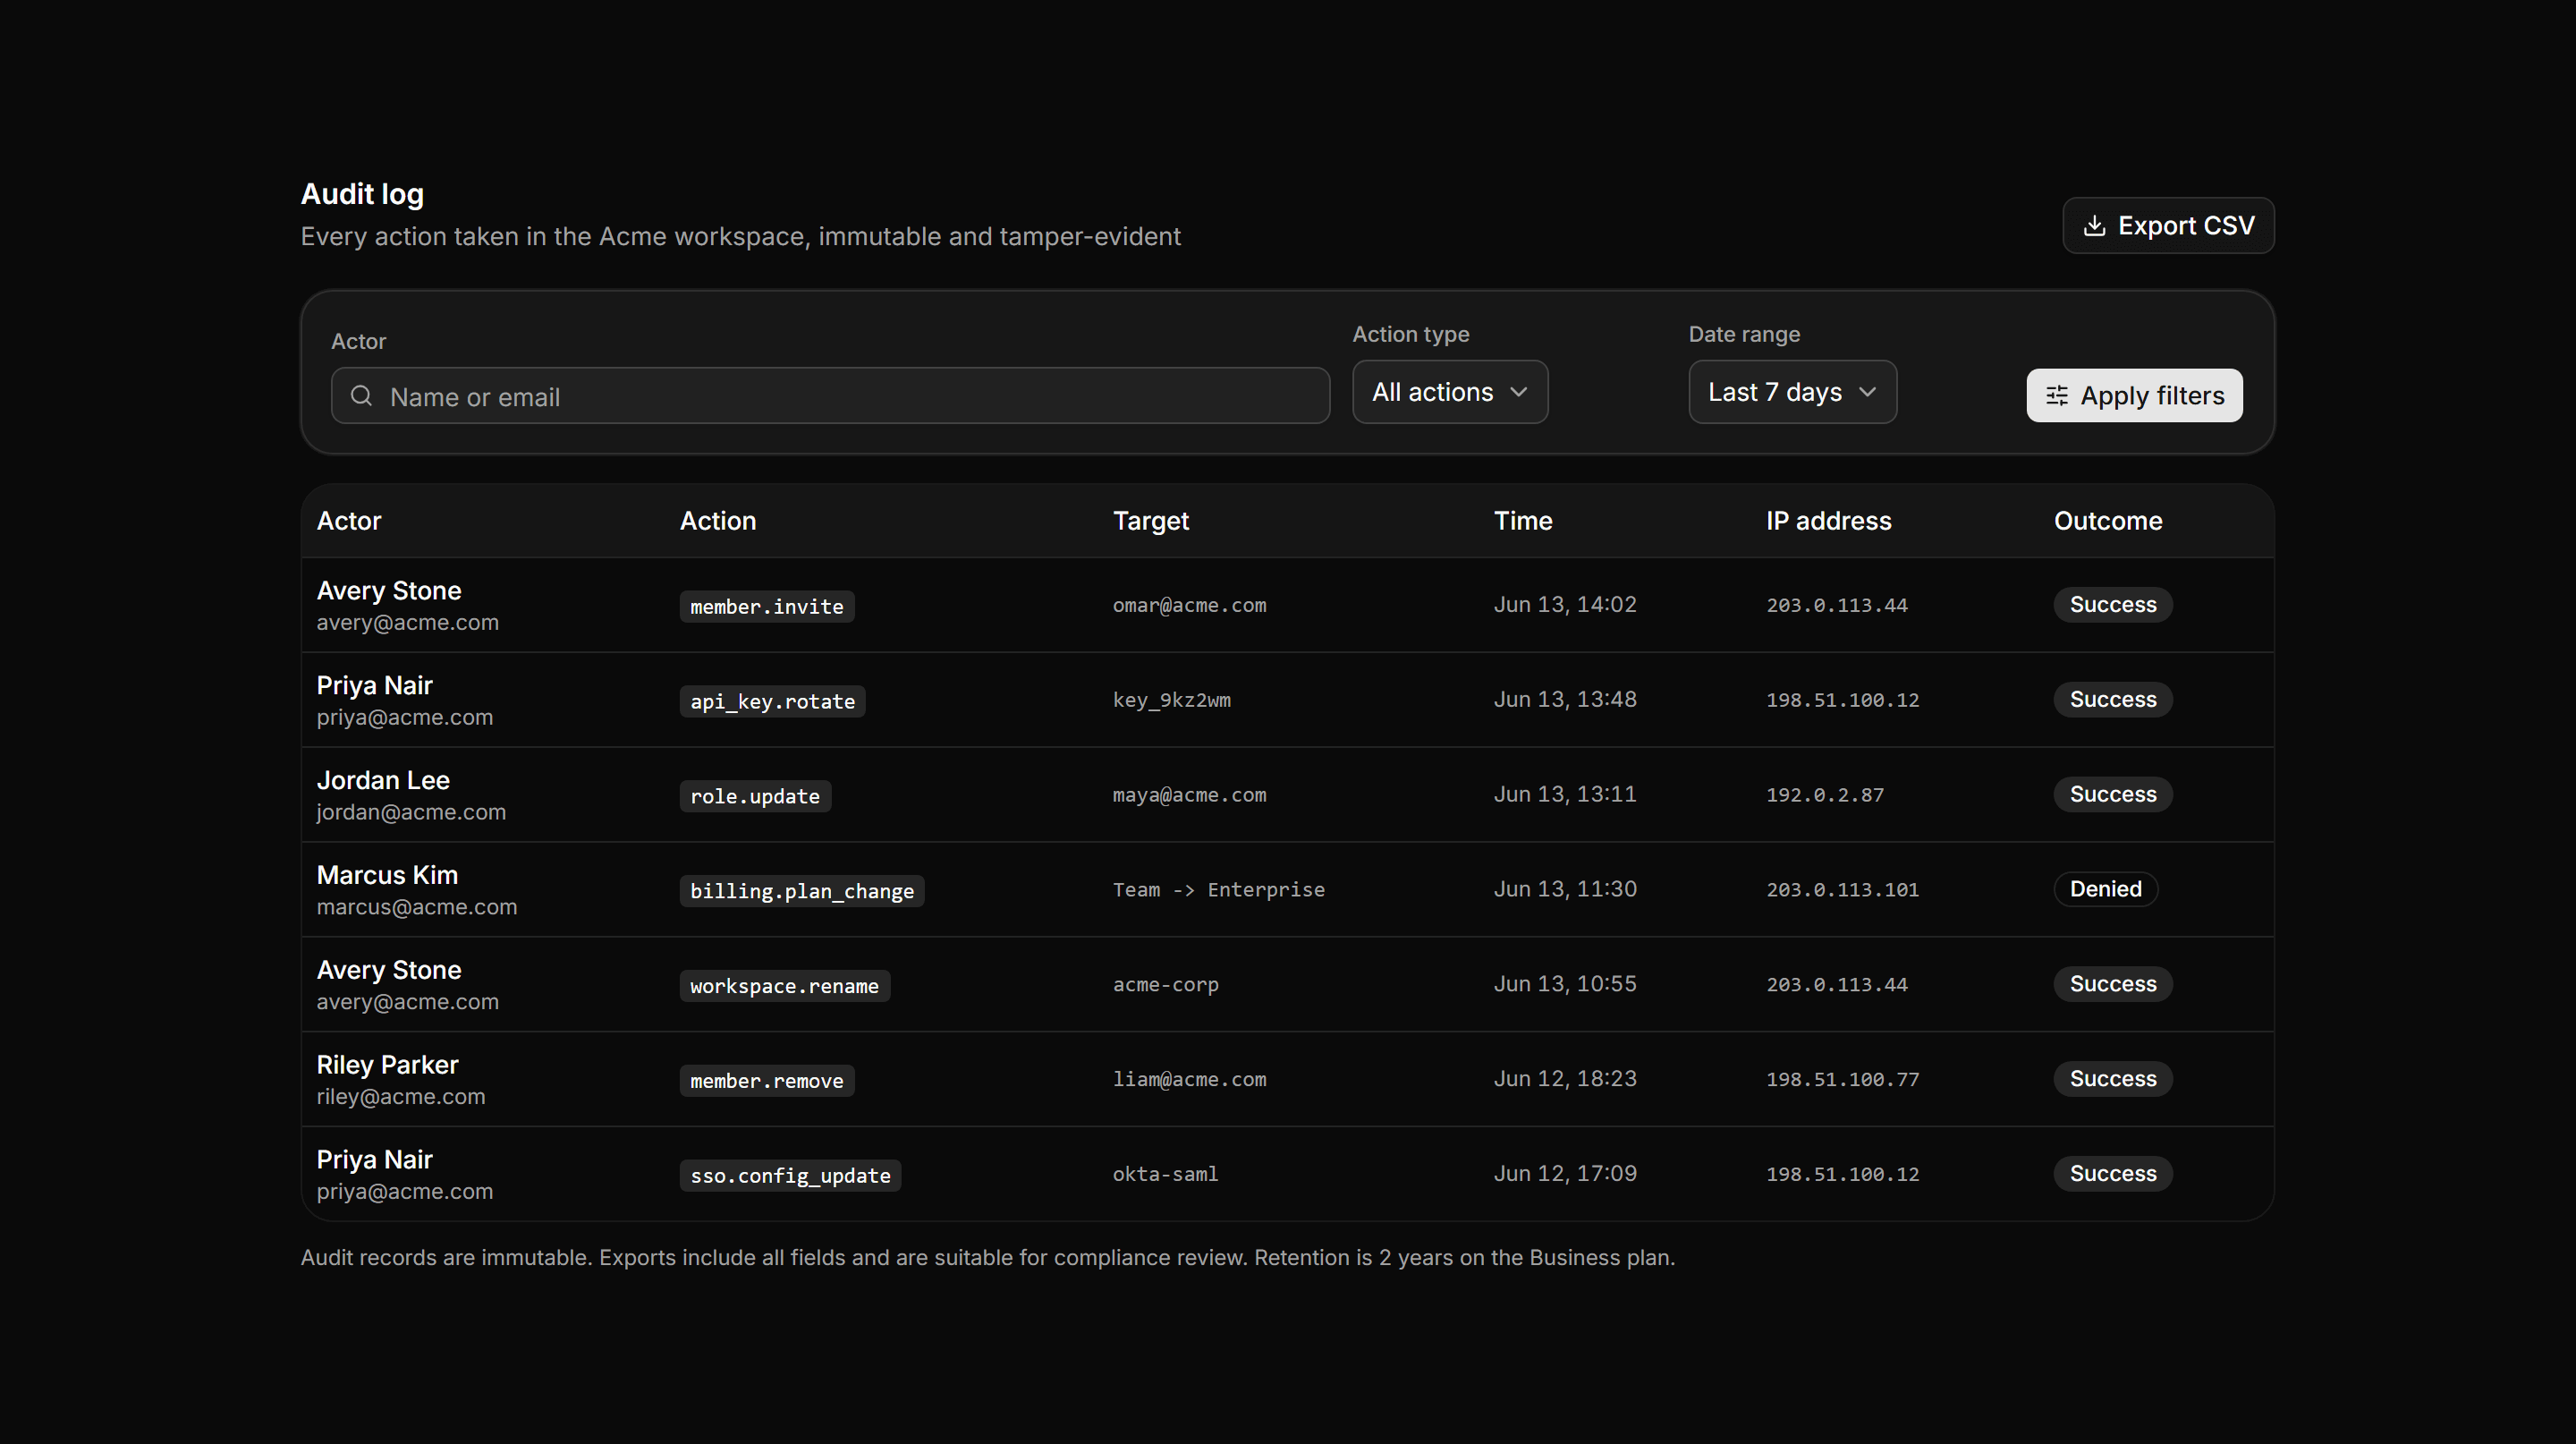Screen dimensions: 2576x1444
Task: Click the chevron on Last 7 days dropdown
Action: tap(1867, 392)
